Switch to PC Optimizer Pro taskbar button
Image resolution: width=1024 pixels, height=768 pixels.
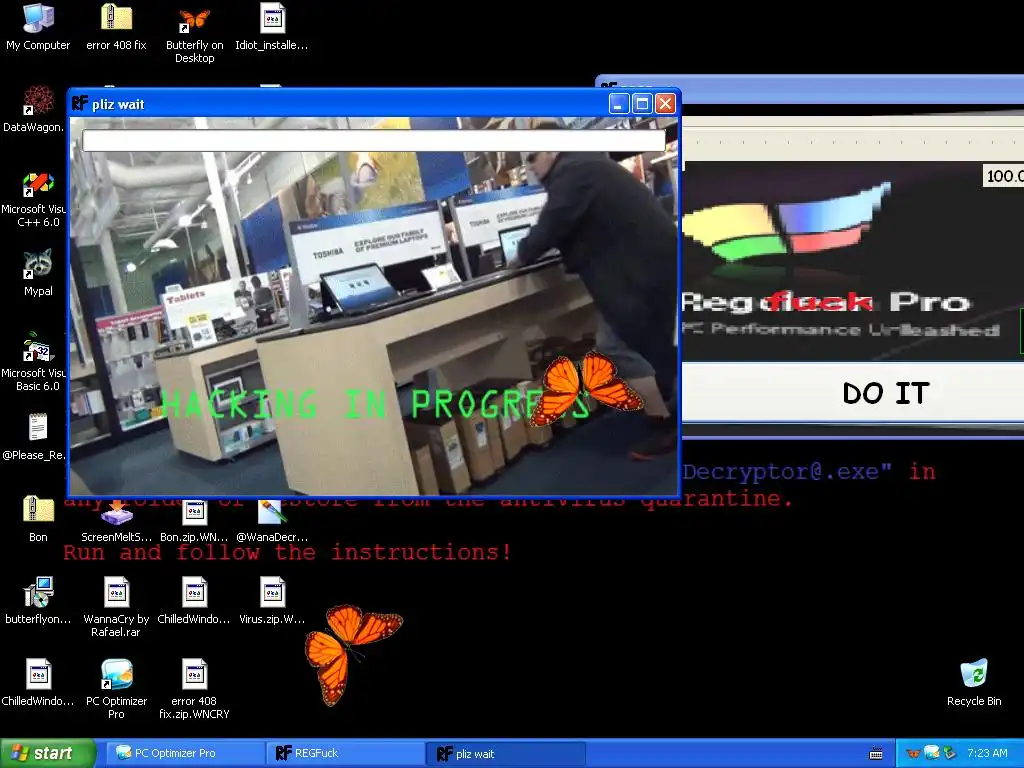(185, 753)
